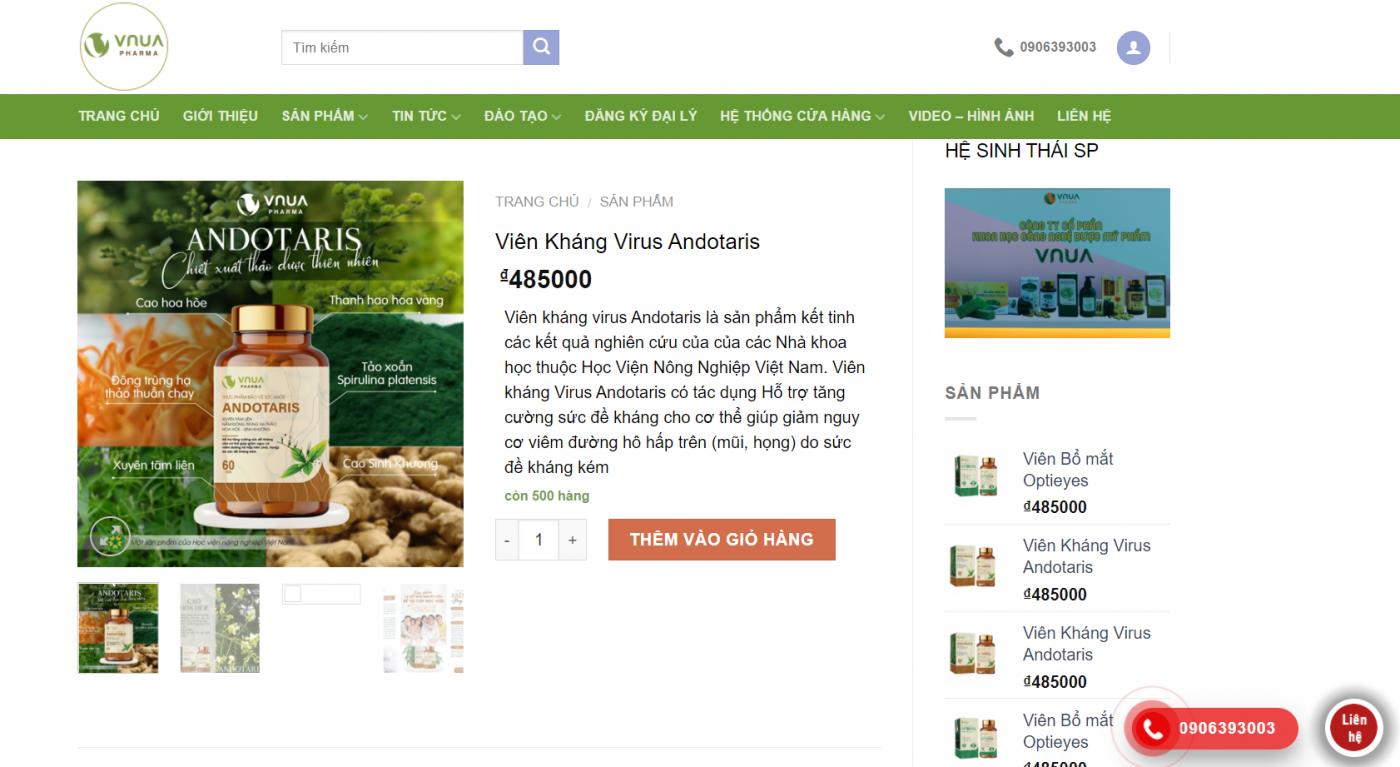The image size is (1400, 767).
Task: Decrease quantity with minus button
Action: (507, 540)
